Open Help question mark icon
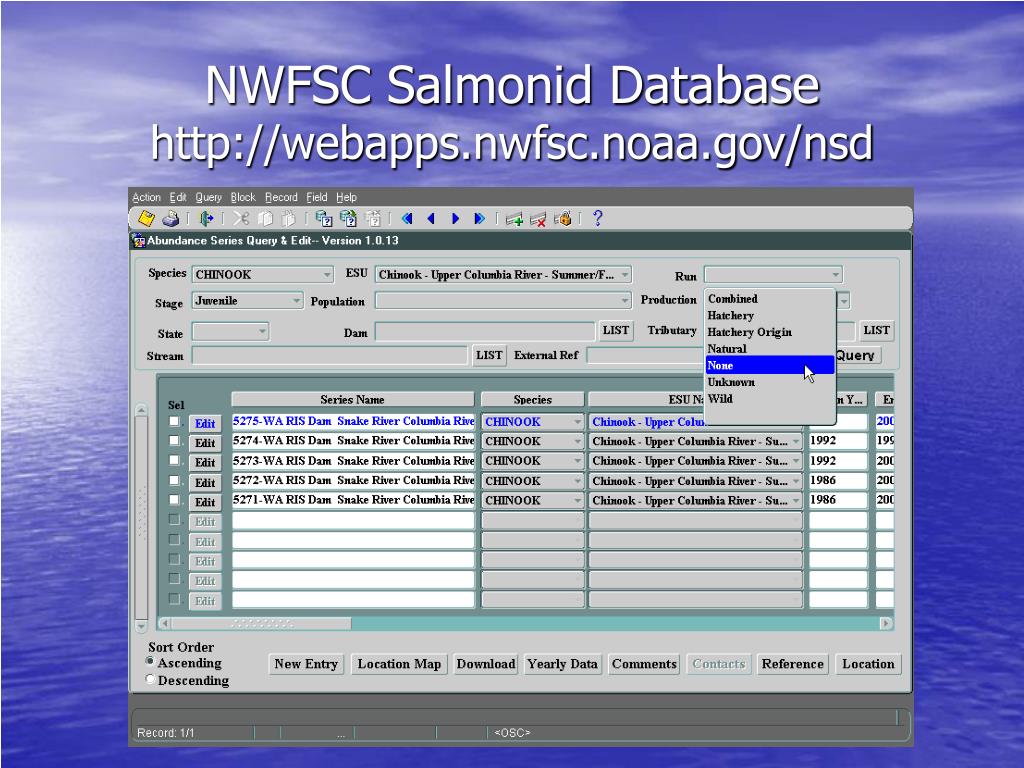 (x=598, y=219)
